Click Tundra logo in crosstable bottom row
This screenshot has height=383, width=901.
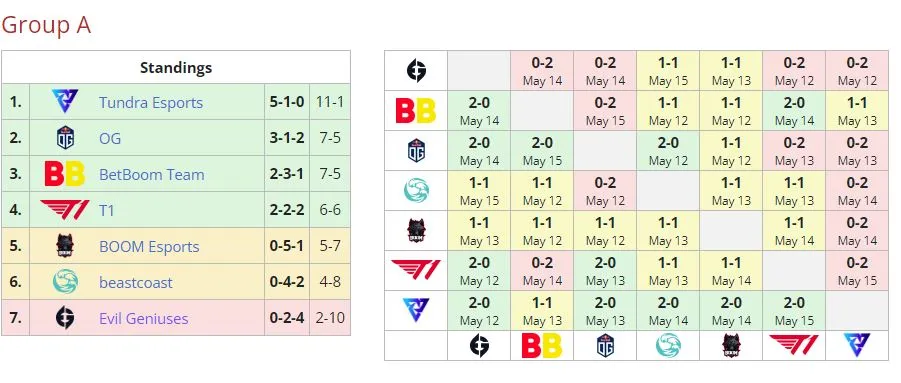click(x=857, y=345)
